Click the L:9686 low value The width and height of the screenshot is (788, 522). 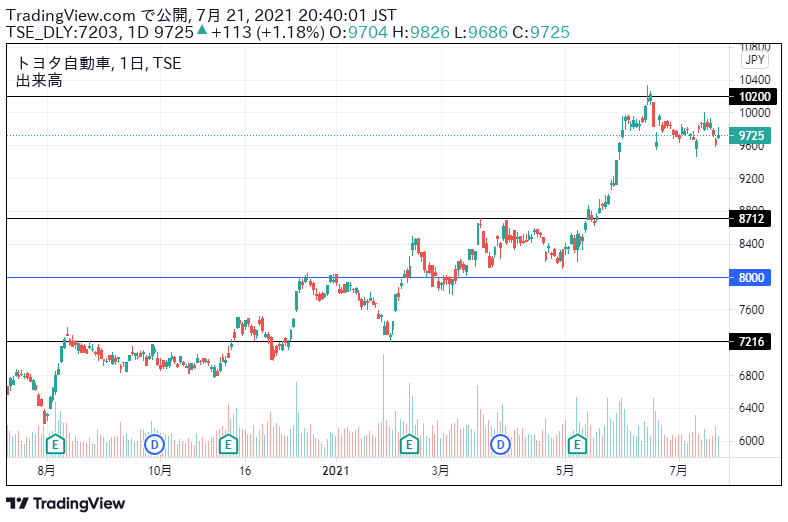[481, 32]
